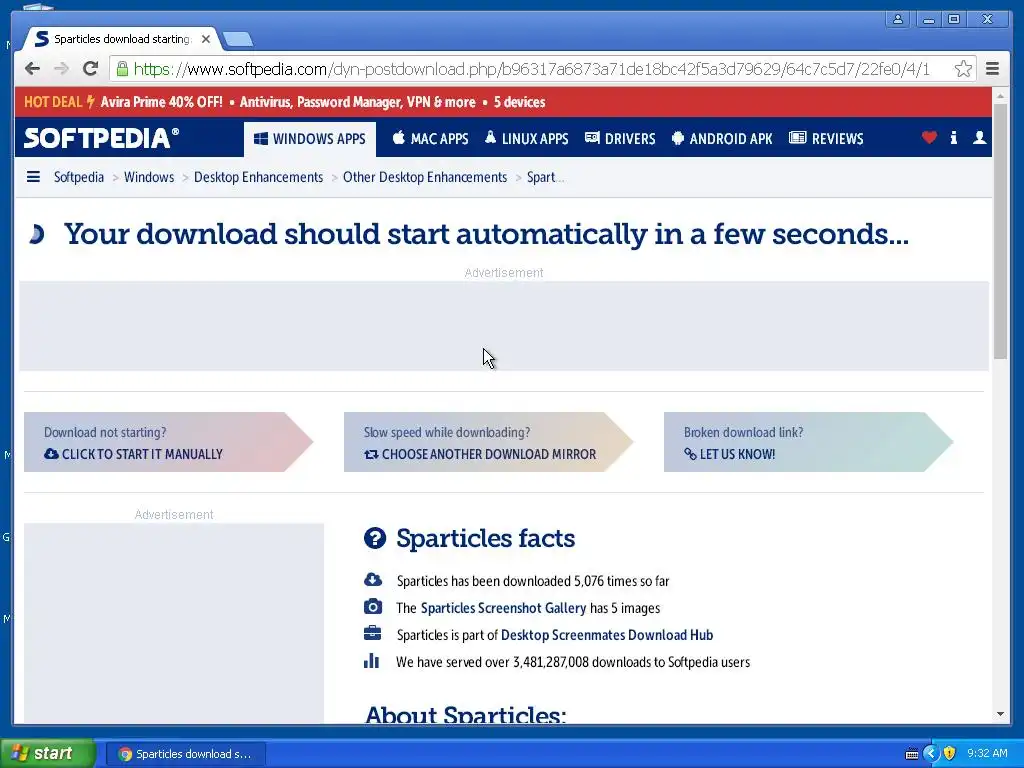This screenshot has width=1024, height=768.
Task: Open the Sparticles Screenshot Gallery link
Action: pyautogui.click(x=503, y=608)
